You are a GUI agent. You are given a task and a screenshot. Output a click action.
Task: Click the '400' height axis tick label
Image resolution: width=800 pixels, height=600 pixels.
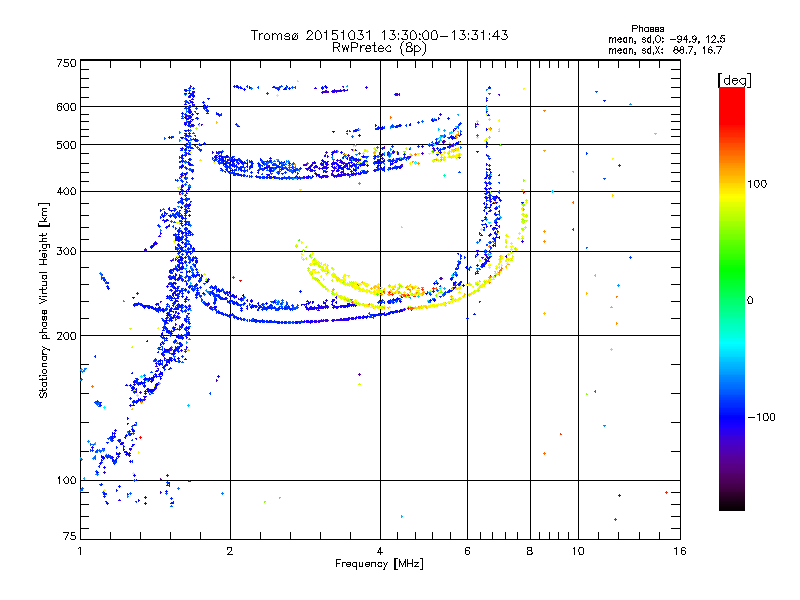(66, 192)
